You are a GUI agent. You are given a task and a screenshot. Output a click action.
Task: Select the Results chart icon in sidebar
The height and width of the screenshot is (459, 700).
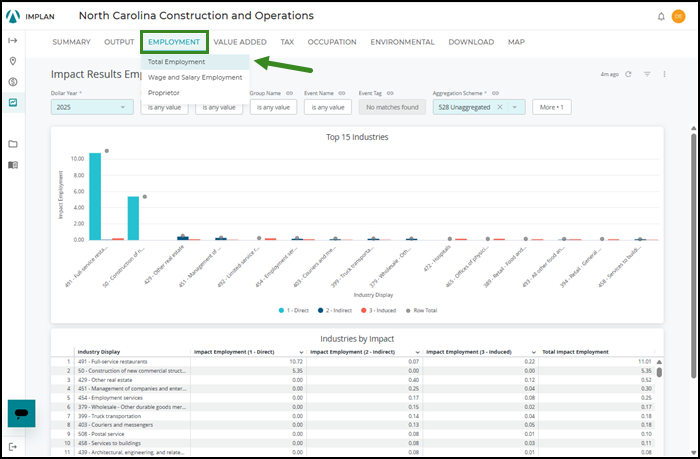pos(13,102)
